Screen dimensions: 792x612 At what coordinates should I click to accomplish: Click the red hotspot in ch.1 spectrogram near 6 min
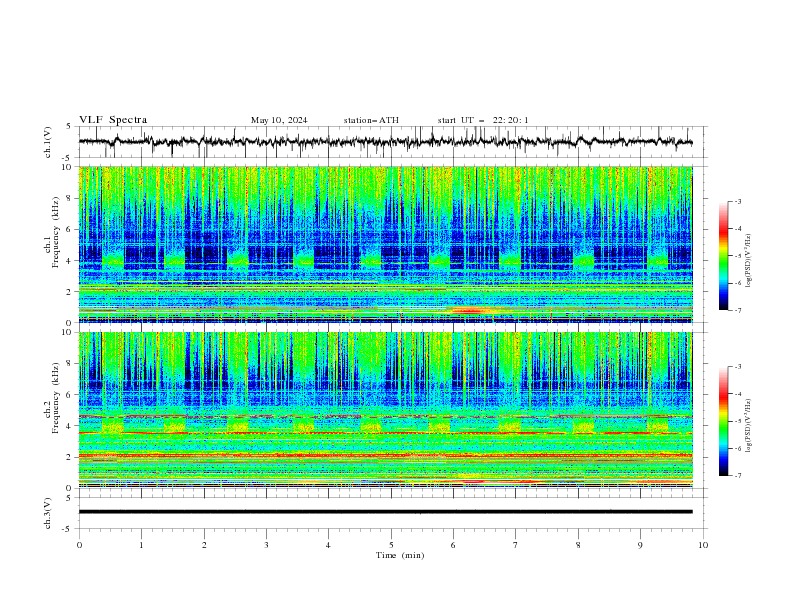471,311
